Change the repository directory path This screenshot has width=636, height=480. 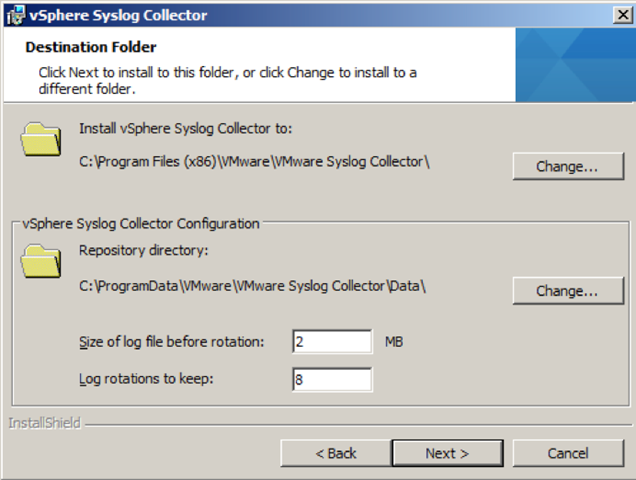point(568,291)
